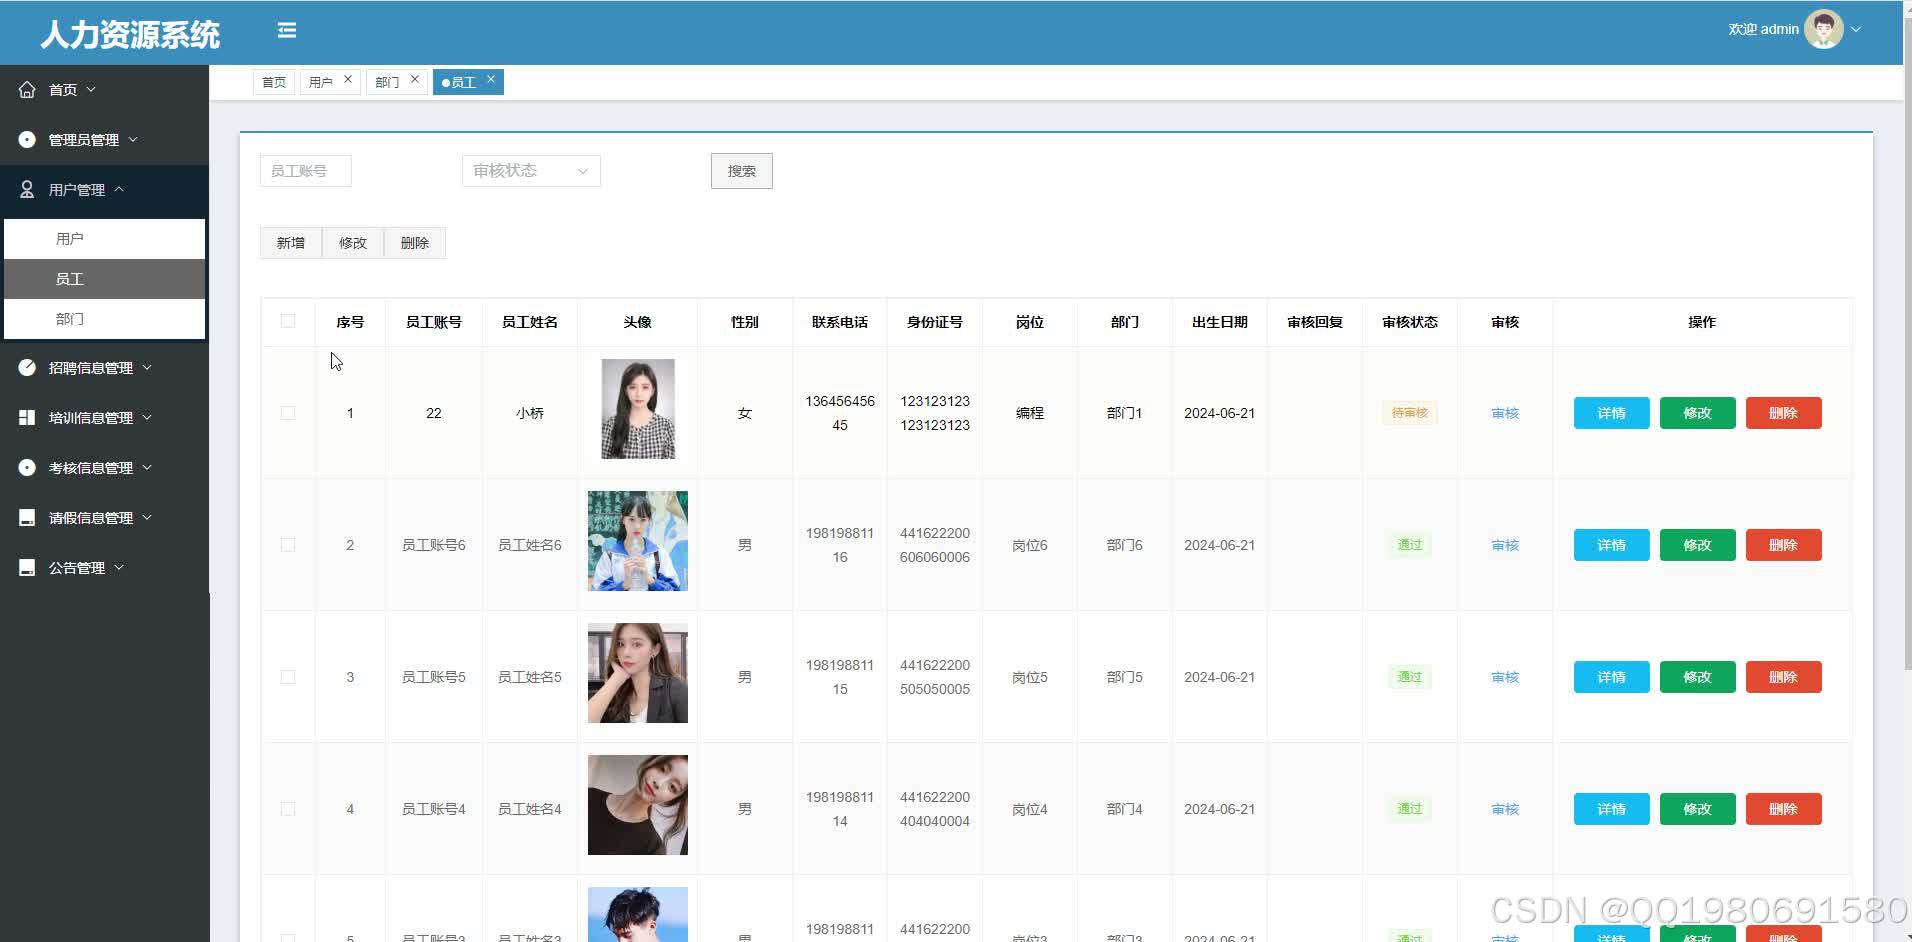
Task: Click 小桥's avatar thumbnail
Action: [x=638, y=409]
